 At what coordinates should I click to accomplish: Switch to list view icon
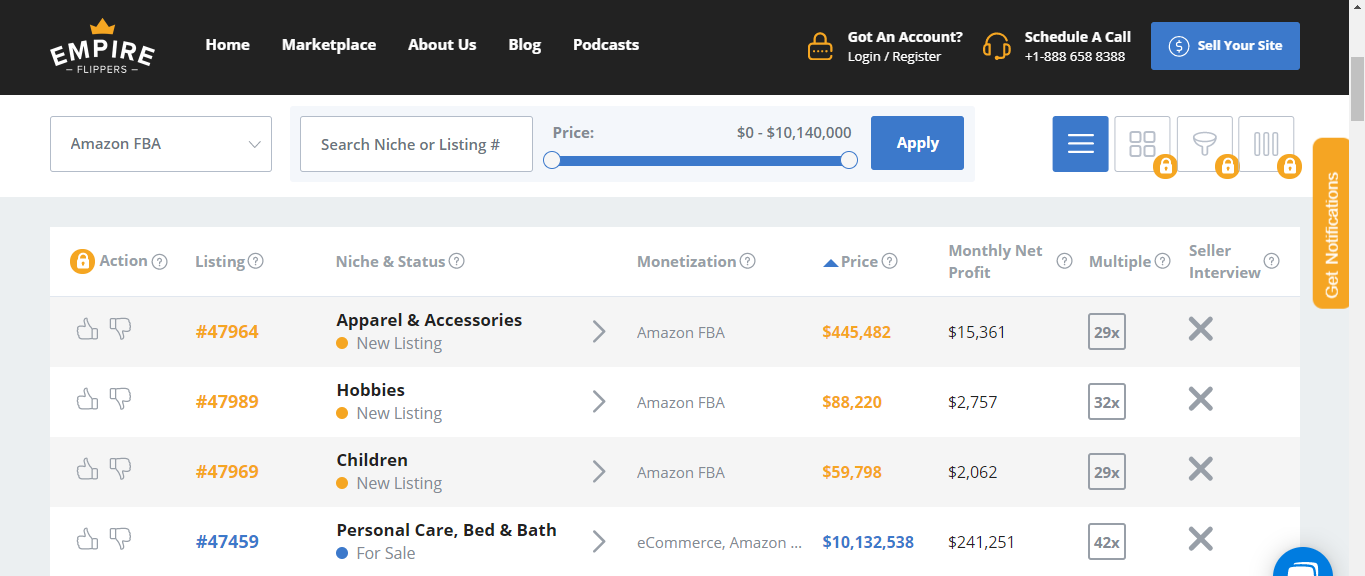coord(1080,144)
